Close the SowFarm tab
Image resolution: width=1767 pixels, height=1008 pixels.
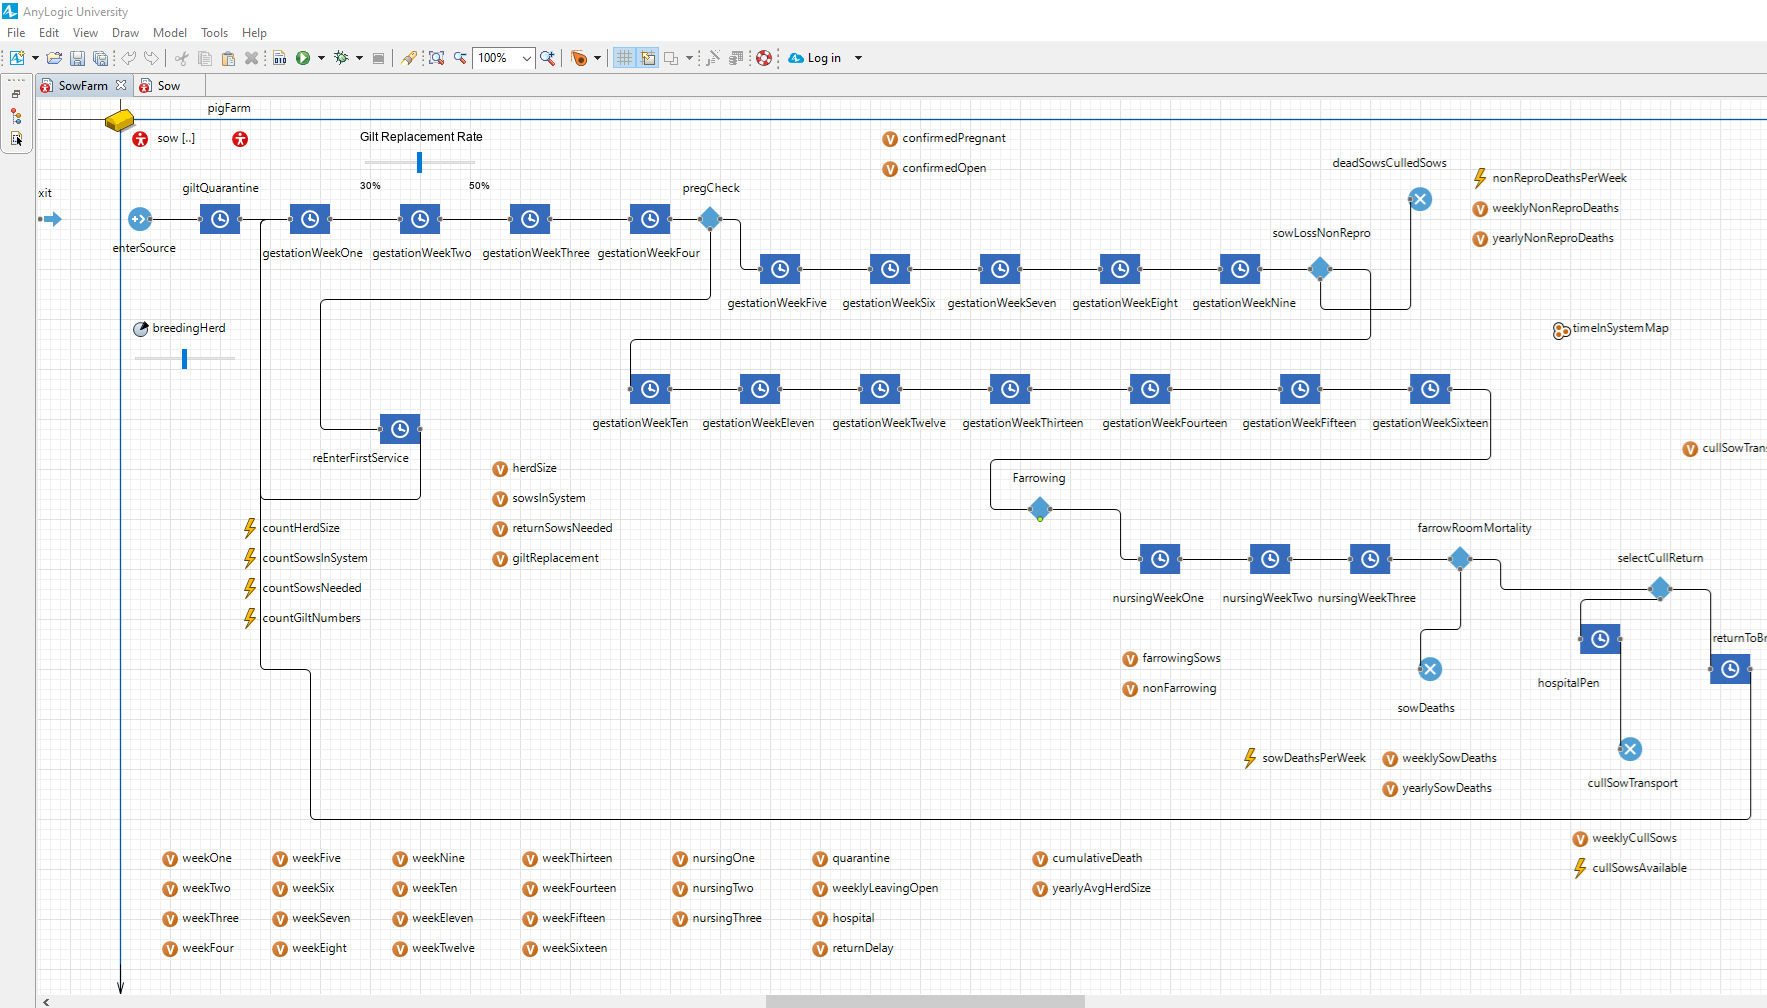point(121,85)
